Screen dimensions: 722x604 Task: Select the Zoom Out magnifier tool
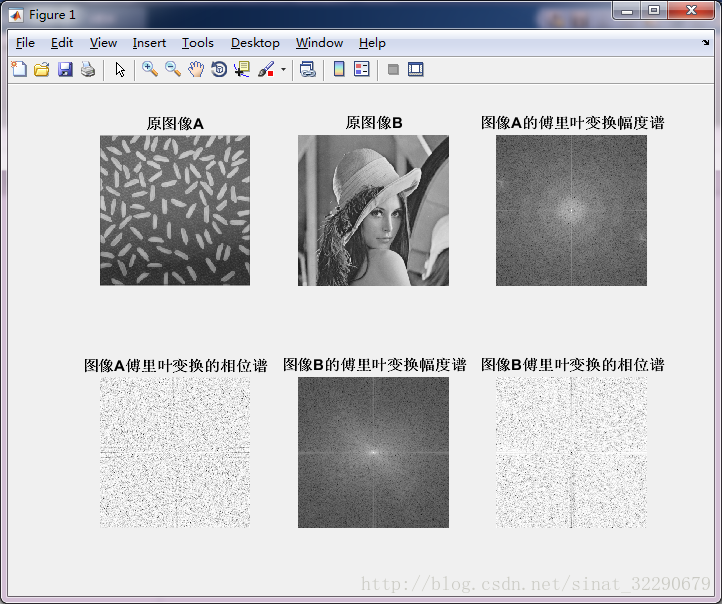coord(173,69)
